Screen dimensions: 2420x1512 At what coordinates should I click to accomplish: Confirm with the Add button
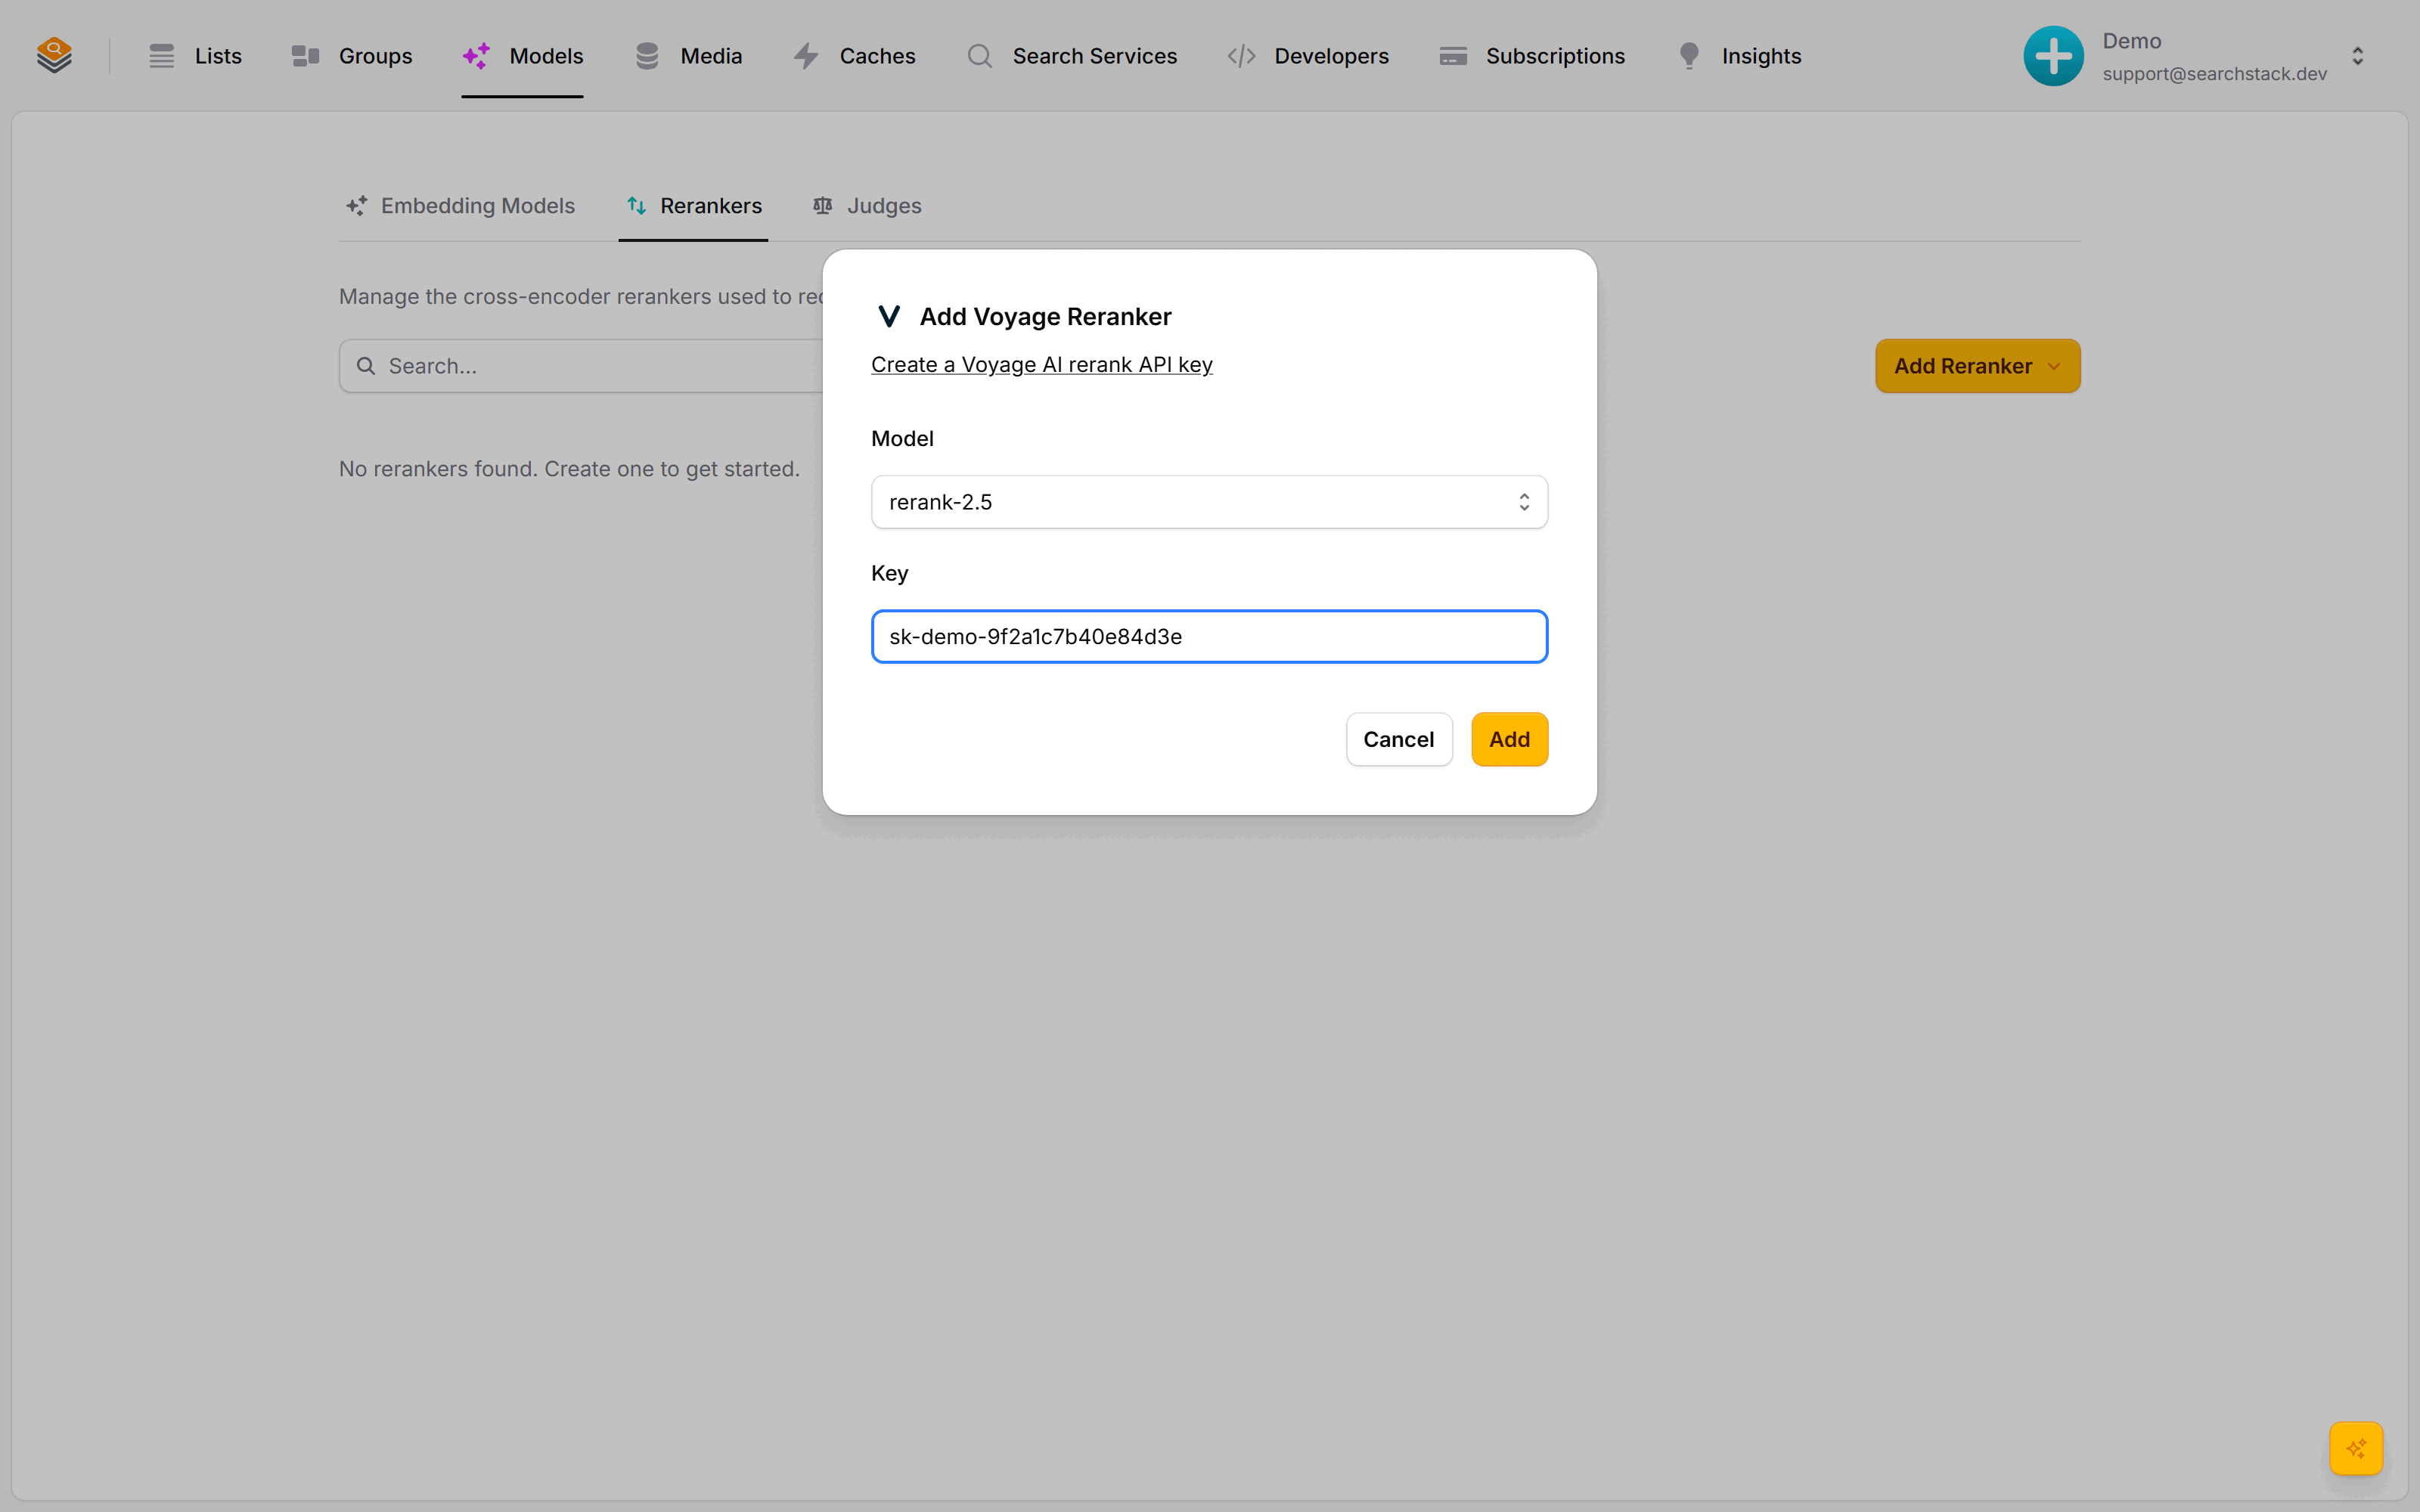[x=1509, y=740]
